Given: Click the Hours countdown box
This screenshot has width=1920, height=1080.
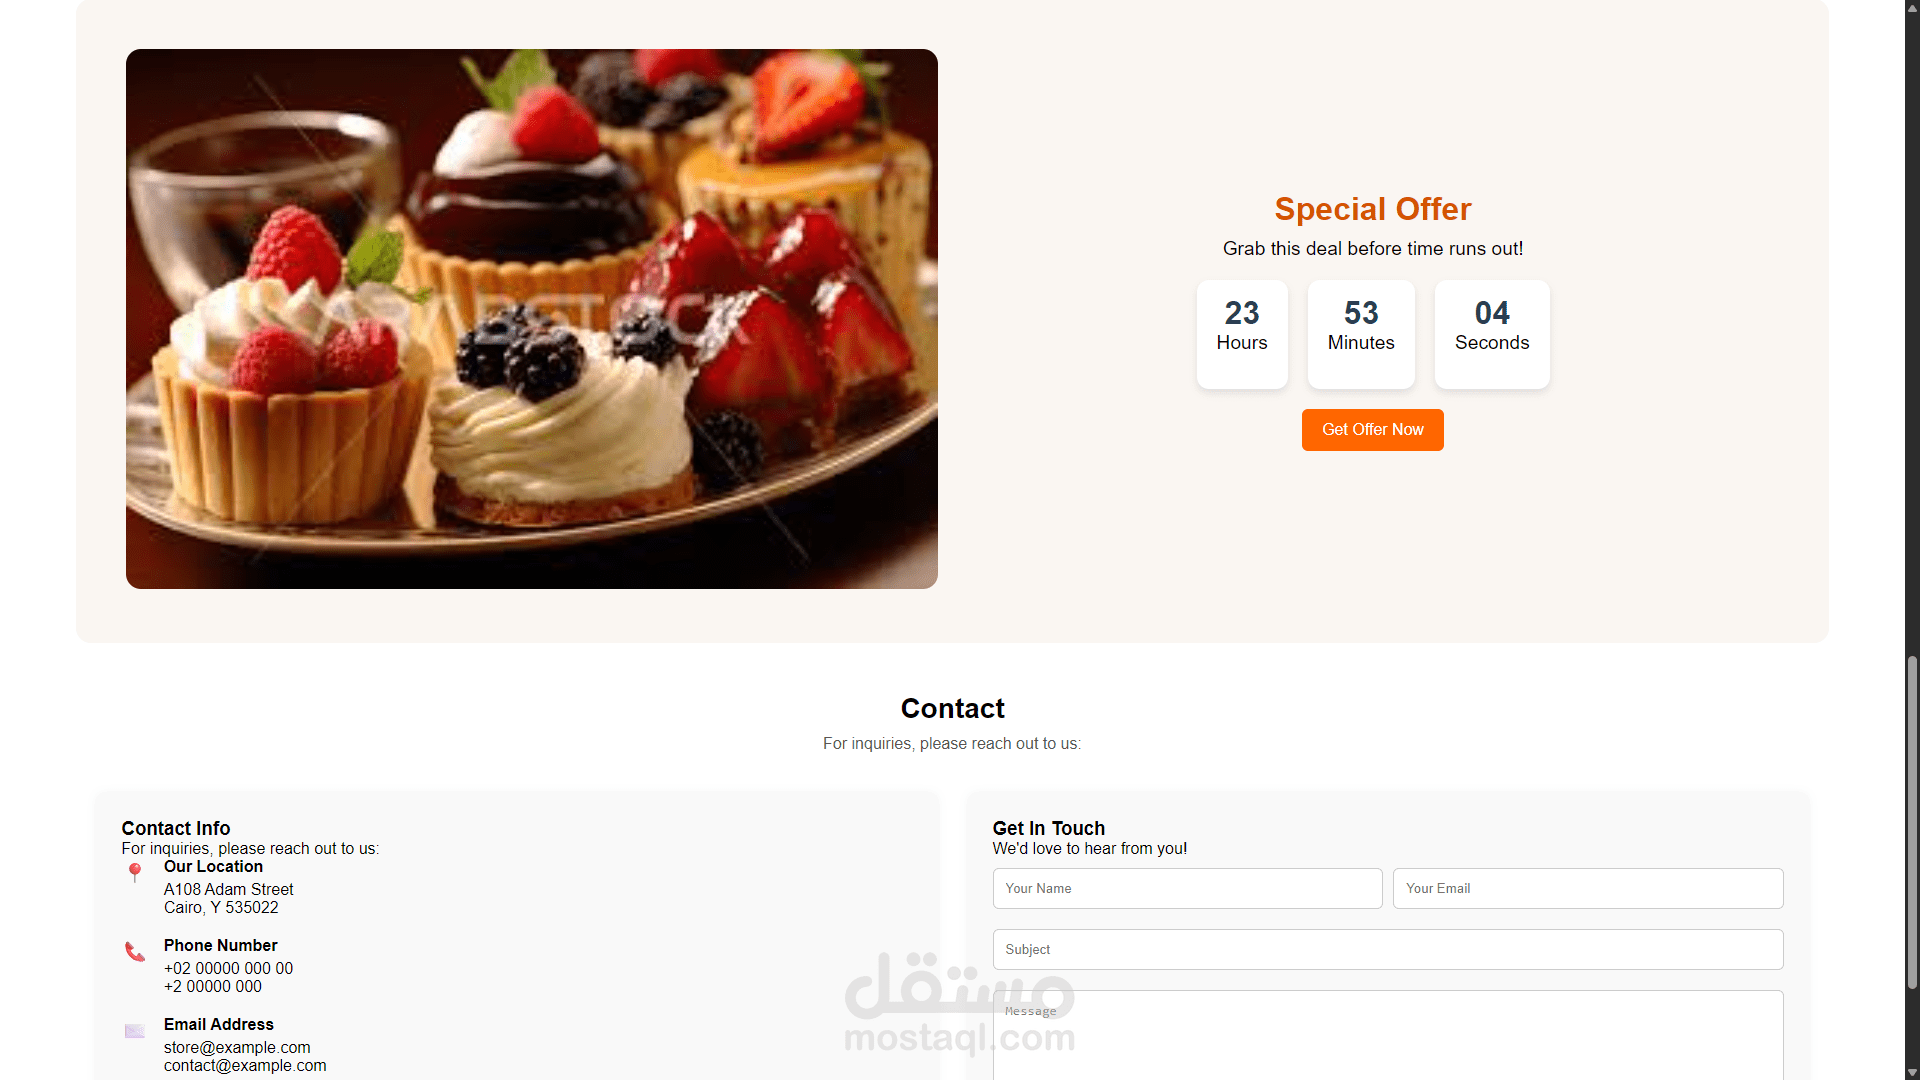Looking at the screenshot, I should click(1242, 334).
